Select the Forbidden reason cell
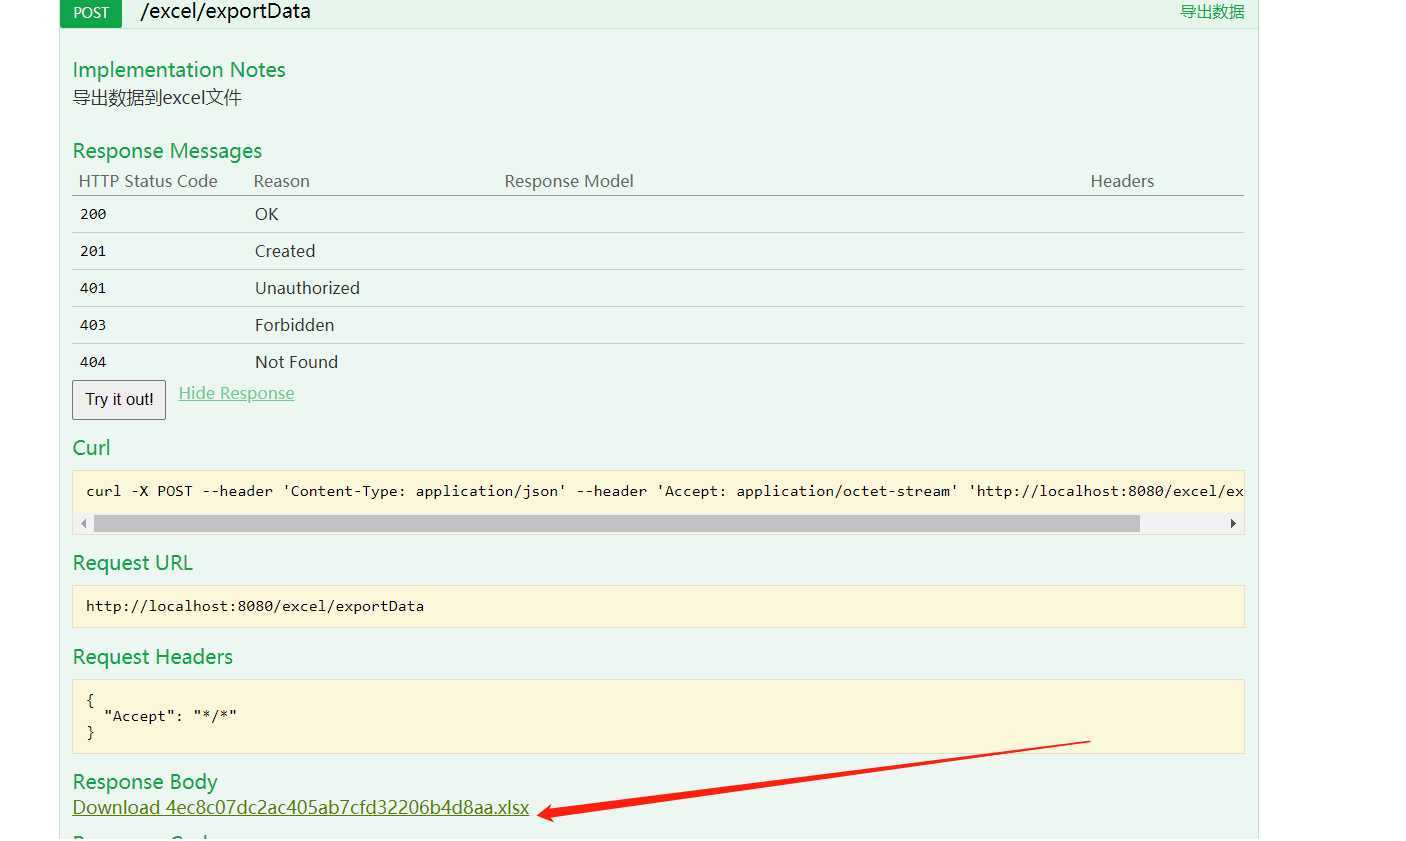 coord(294,325)
